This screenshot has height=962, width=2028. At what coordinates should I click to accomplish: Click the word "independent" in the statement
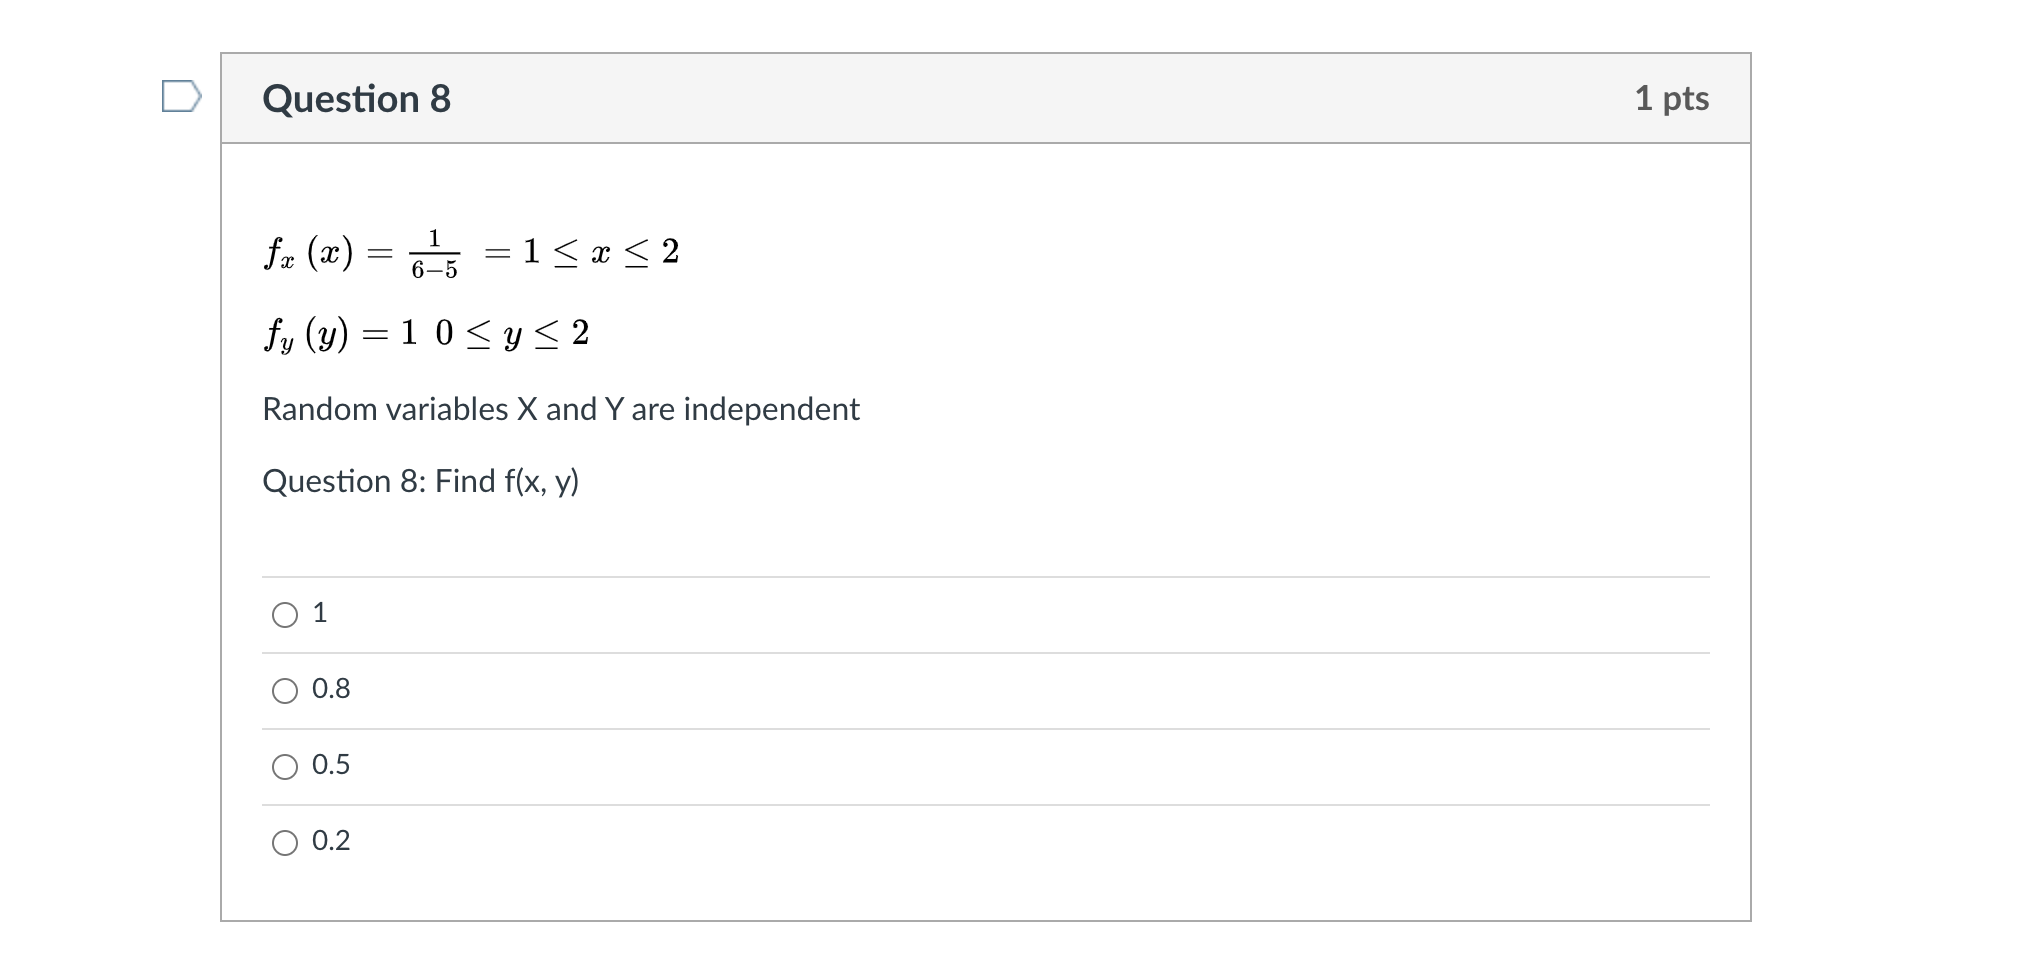coord(771,409)
